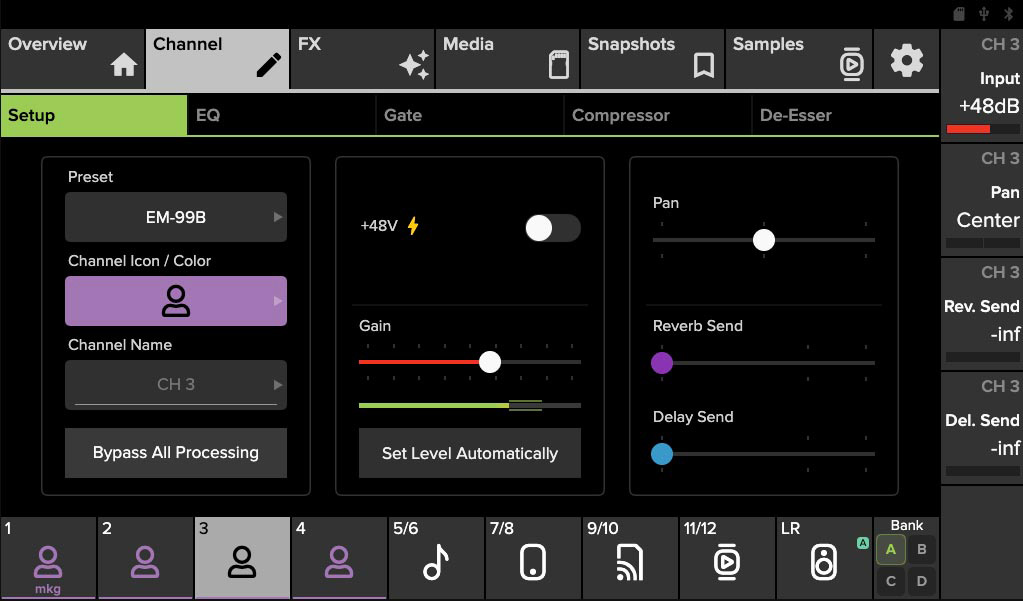The height and width of the screenshot is (601, 1023).
Task: Open the EM-99B Preset dropdown
Action: [x=175, y=216]
